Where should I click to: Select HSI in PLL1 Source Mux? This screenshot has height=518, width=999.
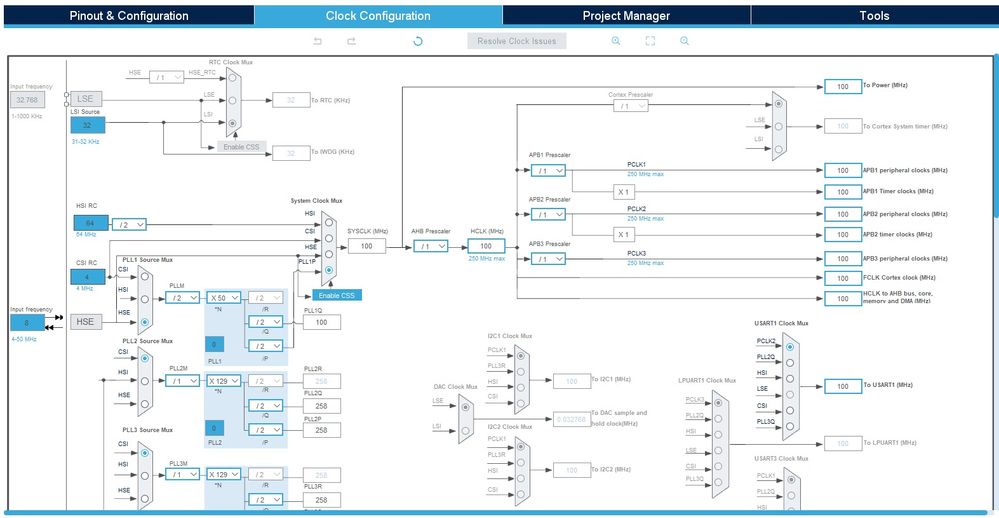(145, 299)
